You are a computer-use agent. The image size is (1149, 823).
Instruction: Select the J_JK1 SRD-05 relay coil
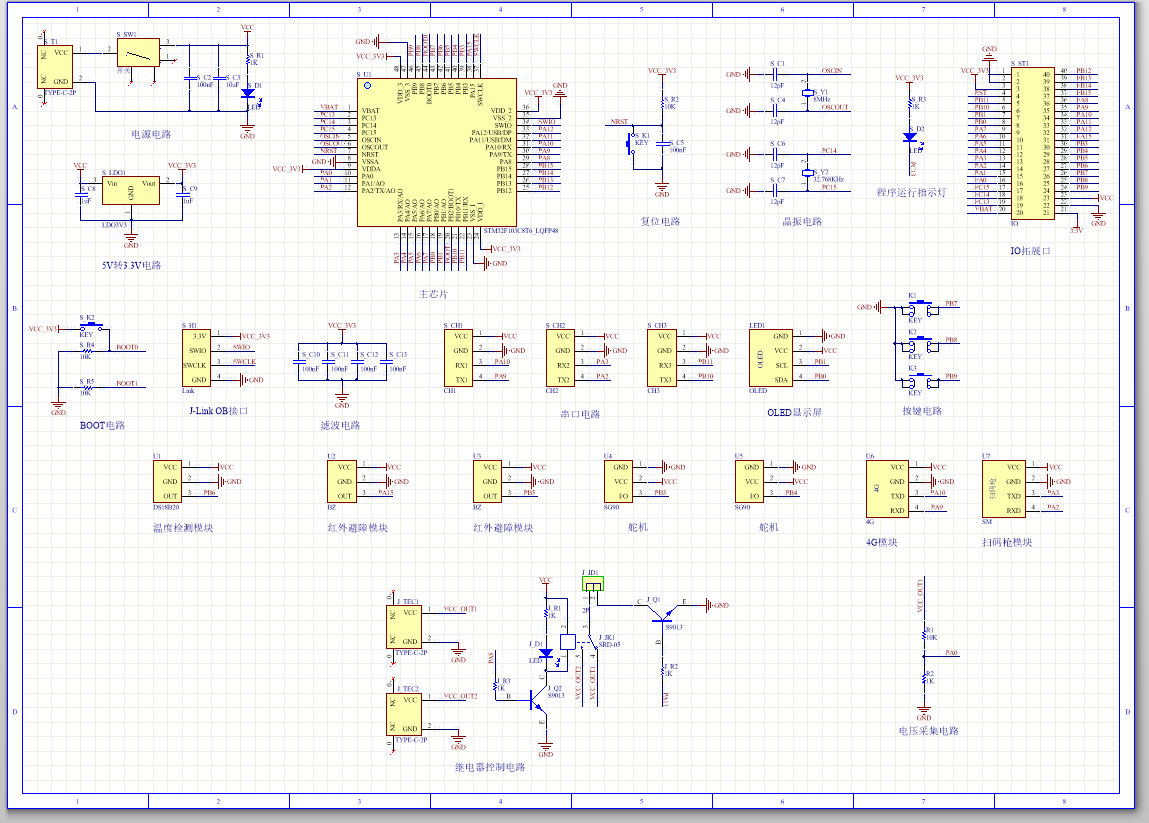point(568,642)
